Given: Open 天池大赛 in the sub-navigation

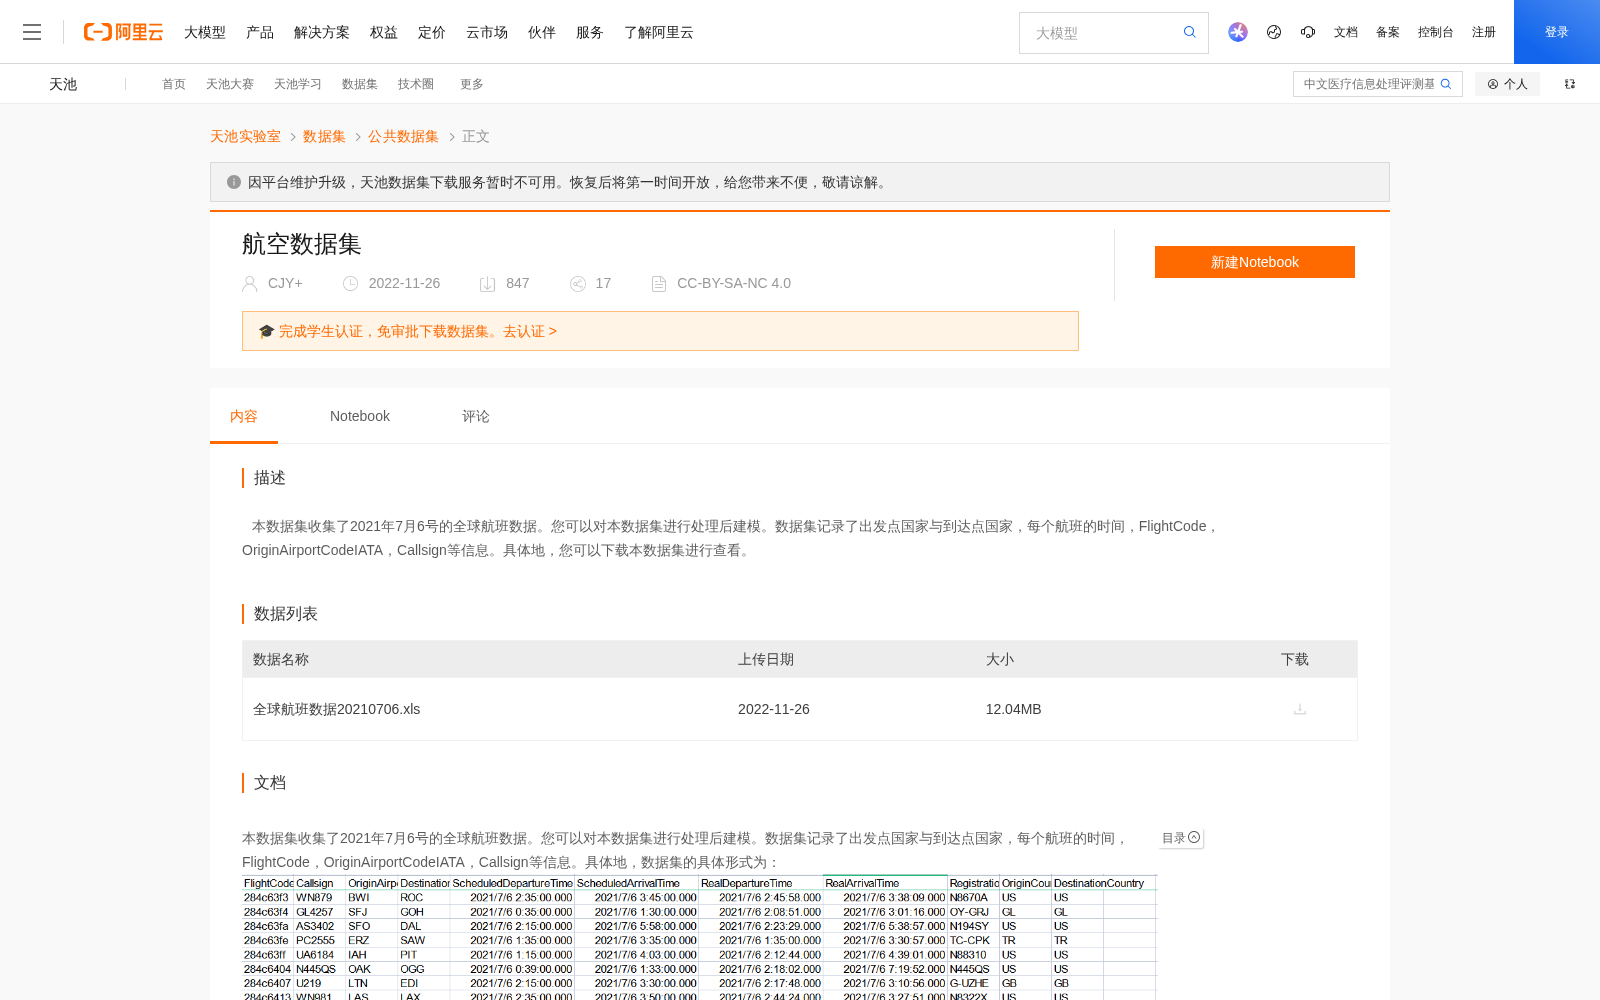Looking at the screenshot, I should click(x=230, y=84).
